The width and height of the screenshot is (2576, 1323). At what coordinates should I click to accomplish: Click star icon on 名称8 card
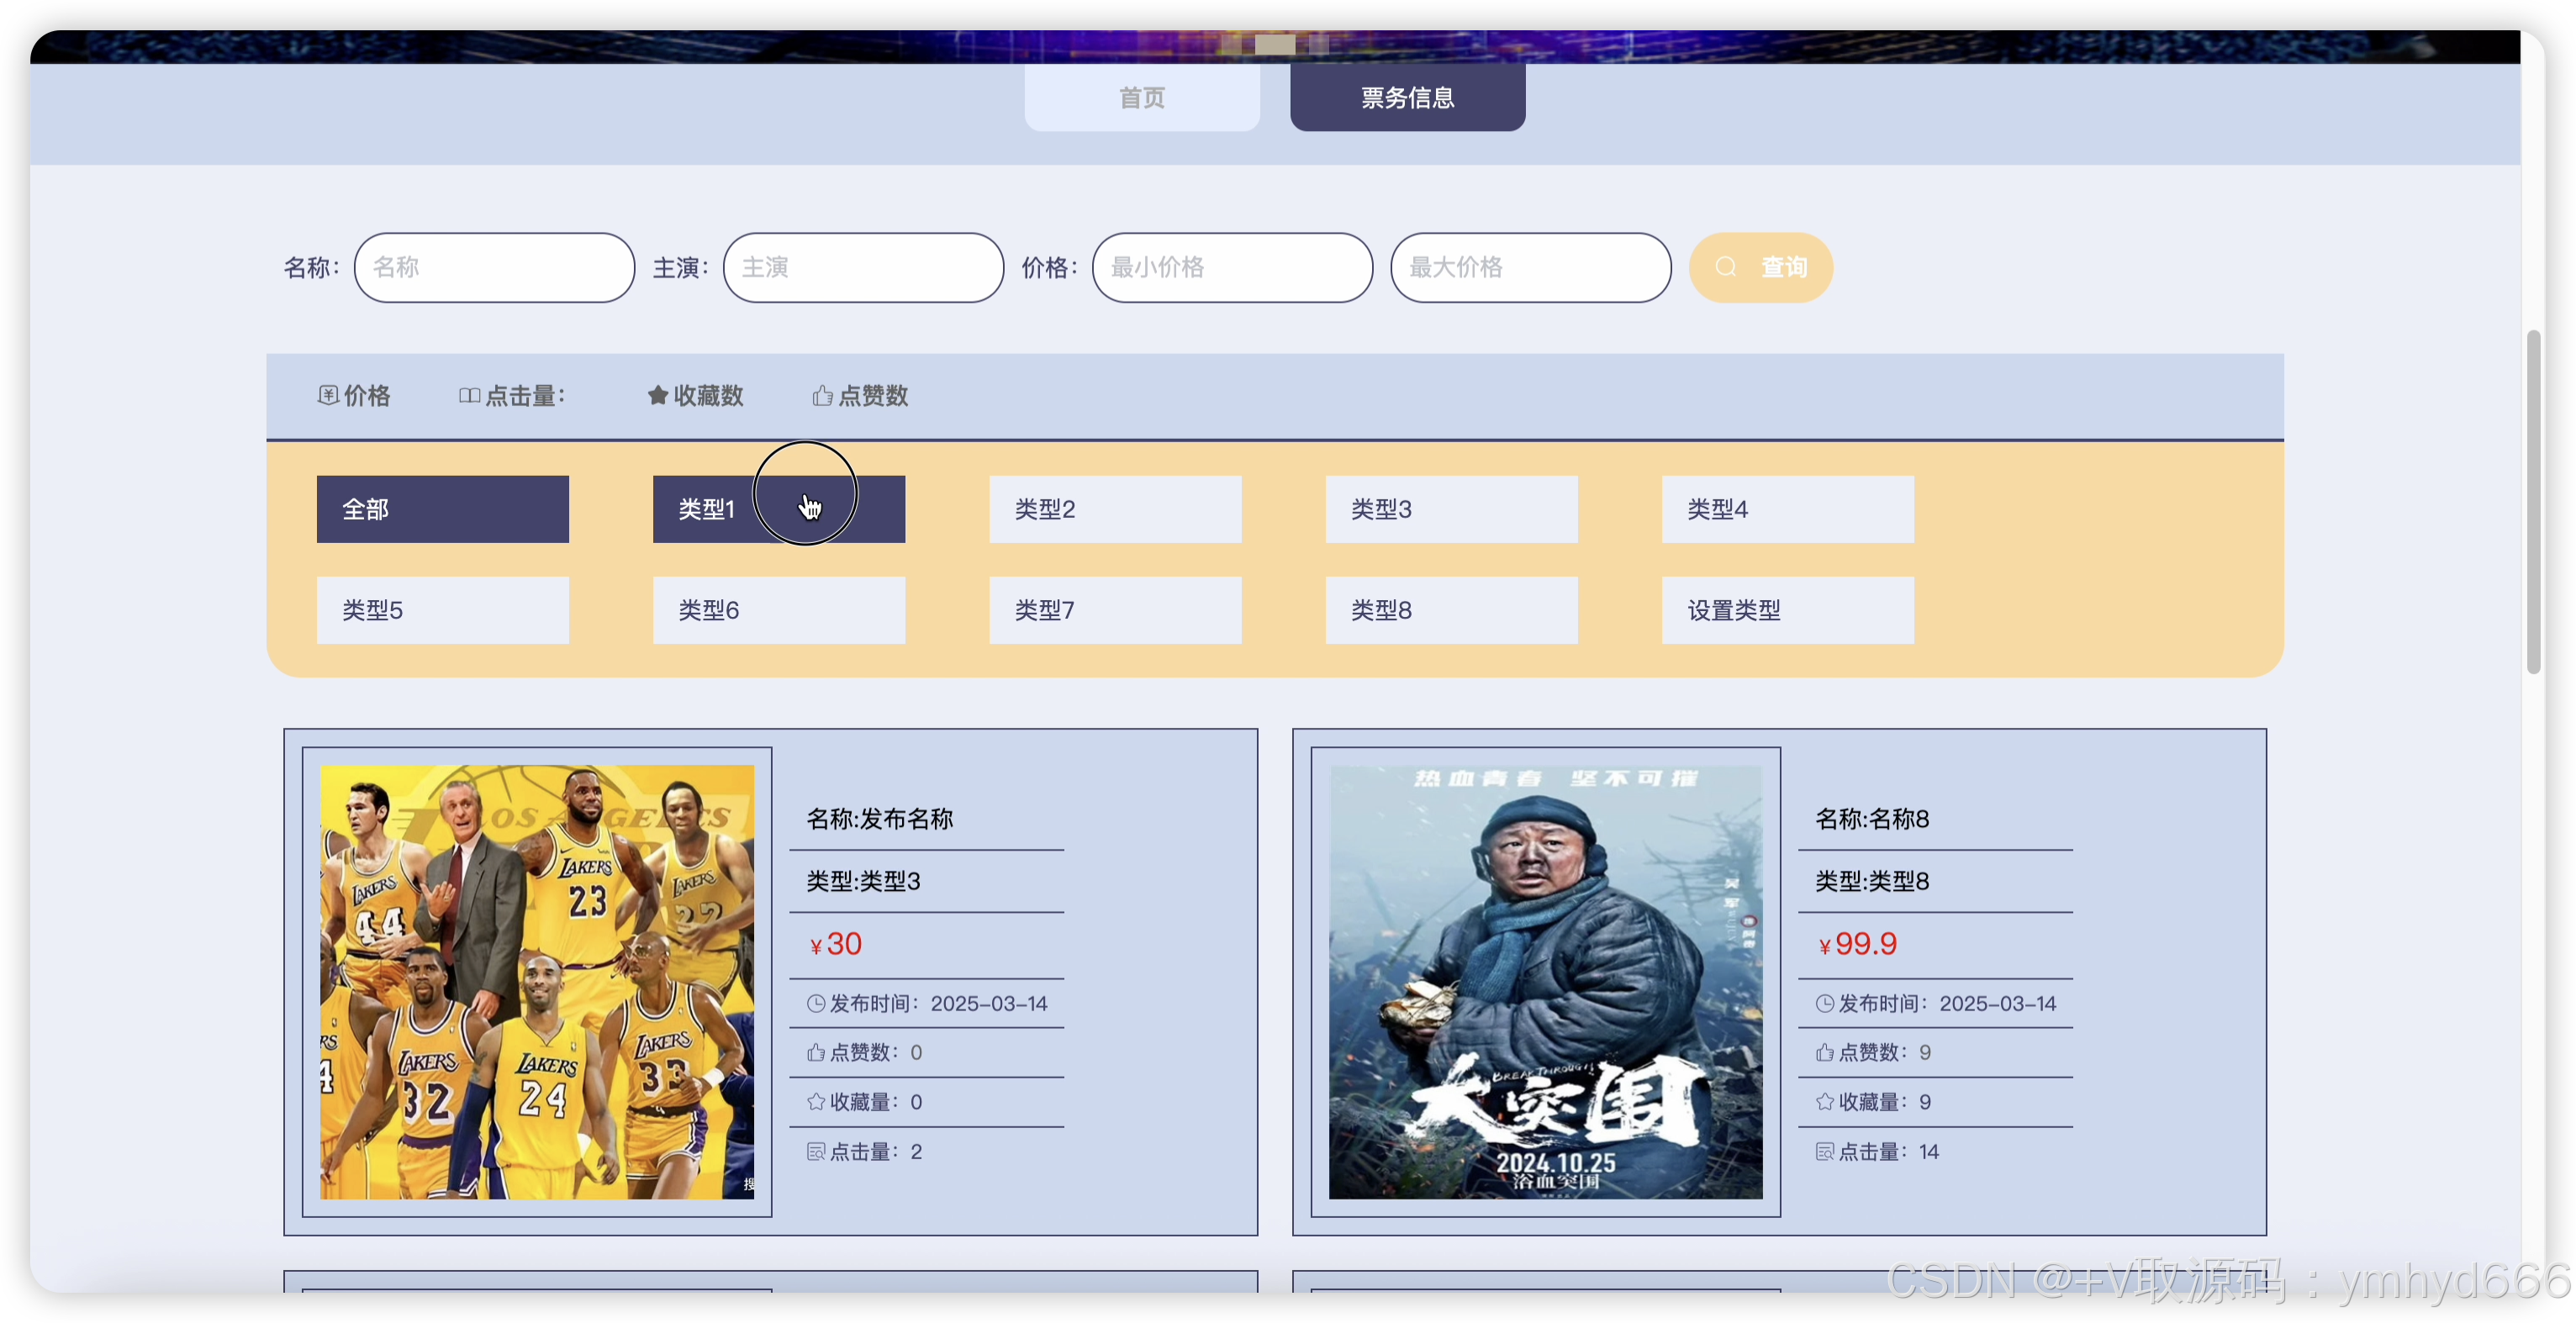pos(1825,1101)
